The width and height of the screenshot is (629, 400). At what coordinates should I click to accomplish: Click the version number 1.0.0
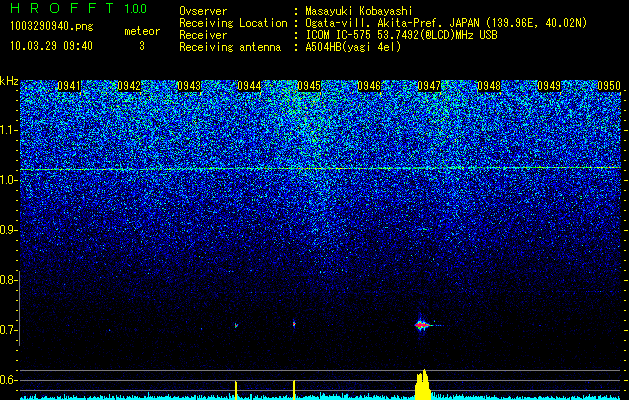pos(135,9)
